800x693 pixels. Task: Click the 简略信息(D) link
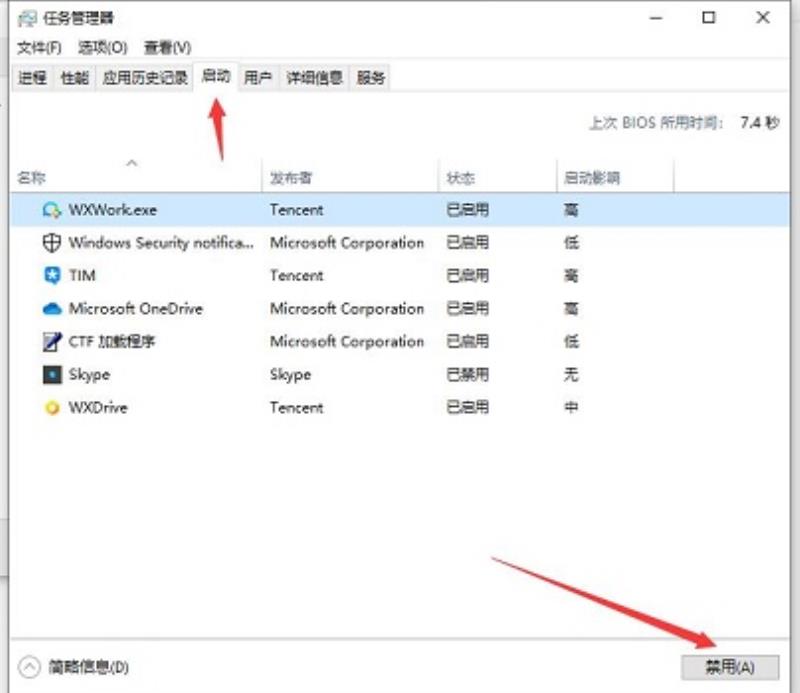(x=89, y=667)
